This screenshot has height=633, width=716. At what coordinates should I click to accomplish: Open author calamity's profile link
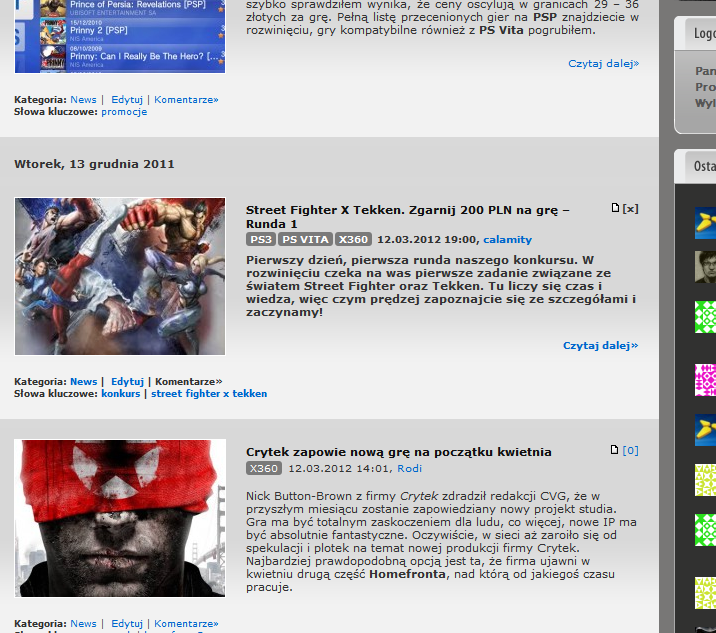[507, 240]
